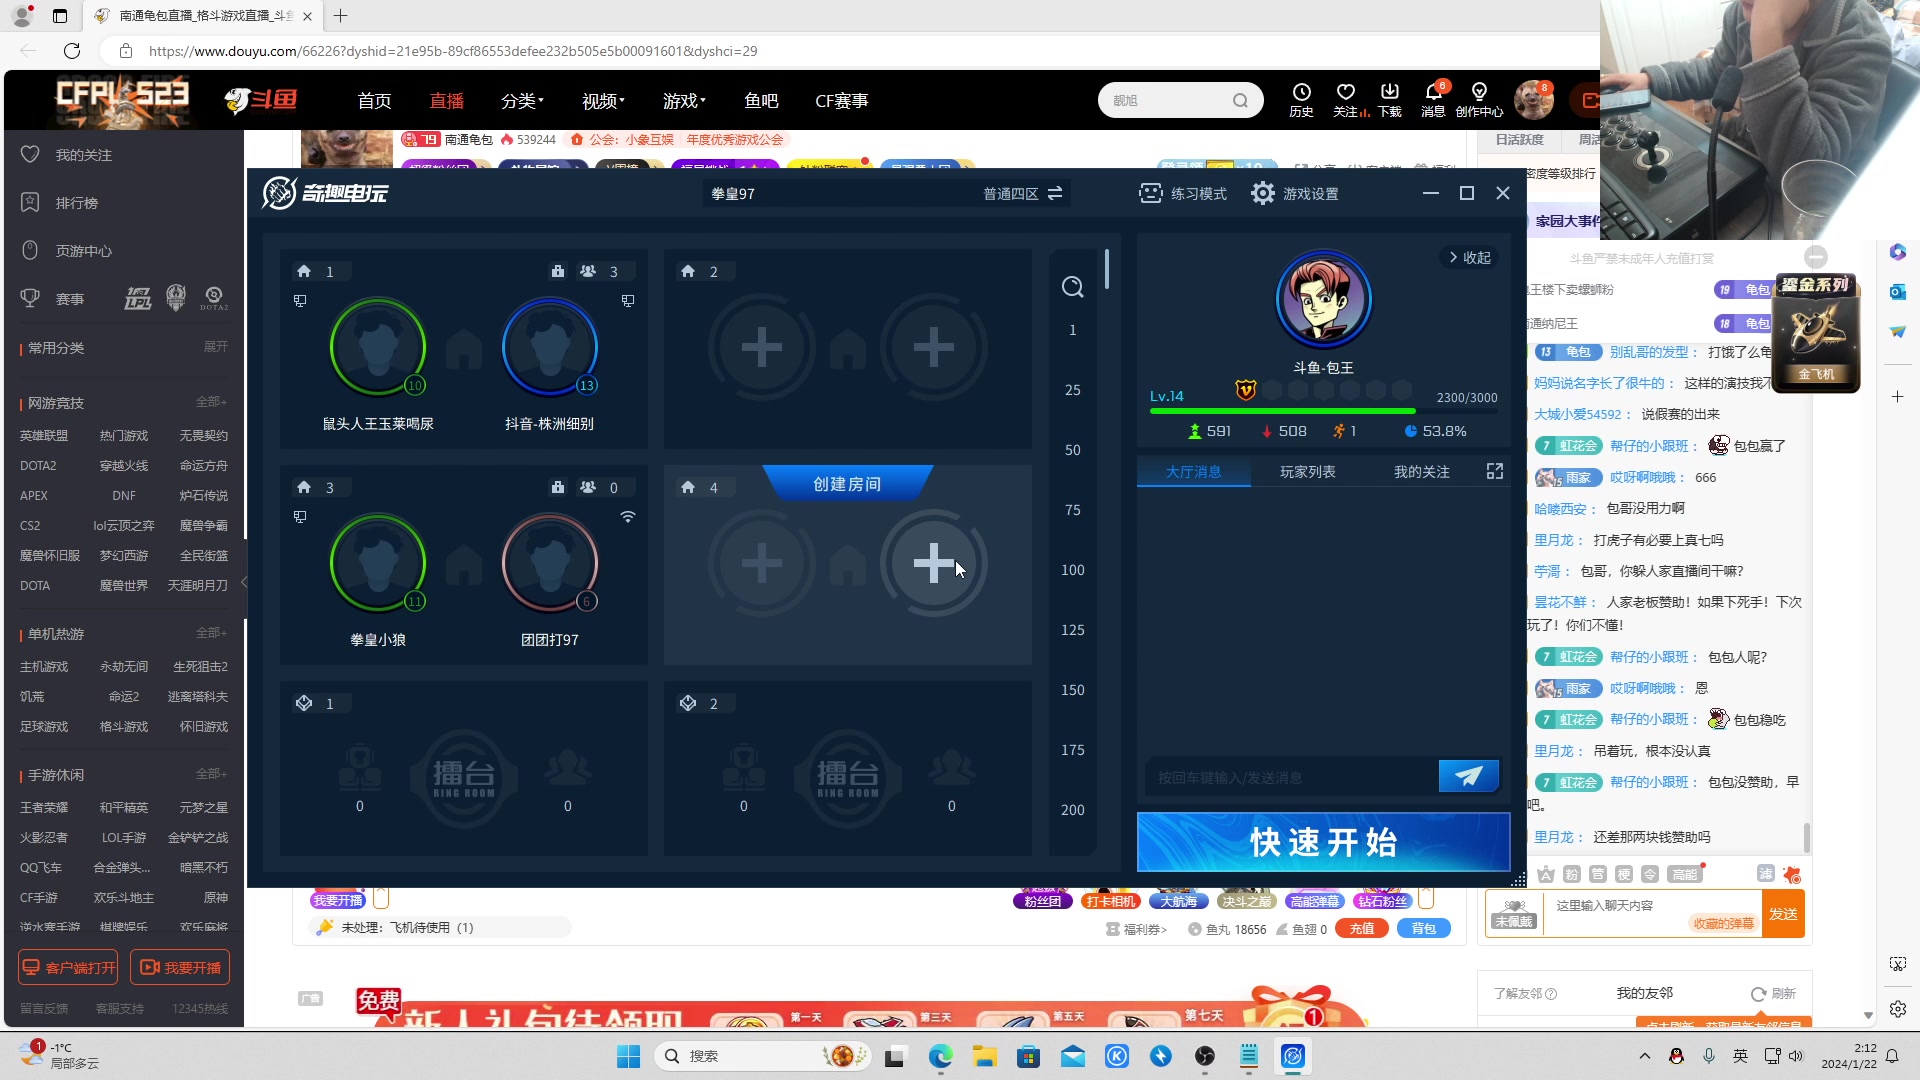Viewport: 1920px width, 1080px height.
Task: Open sidebar My Follows heart item
Action: (66, 155)
